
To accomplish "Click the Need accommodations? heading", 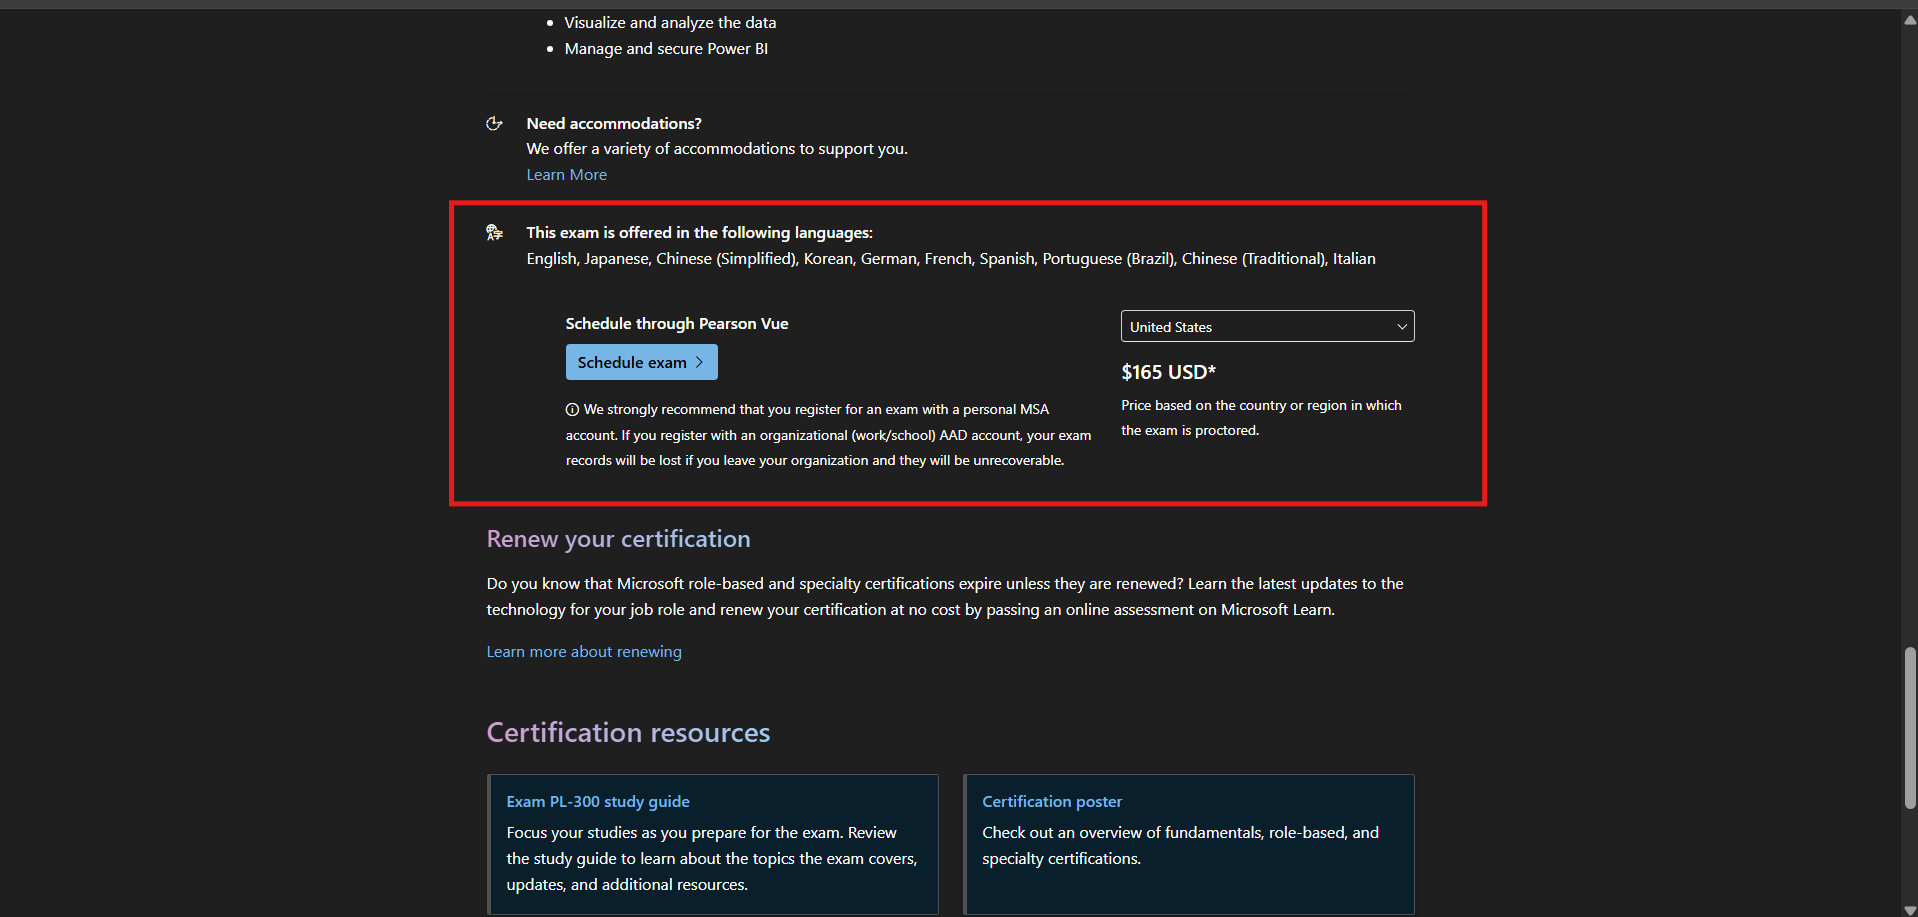I will [614, 123].
